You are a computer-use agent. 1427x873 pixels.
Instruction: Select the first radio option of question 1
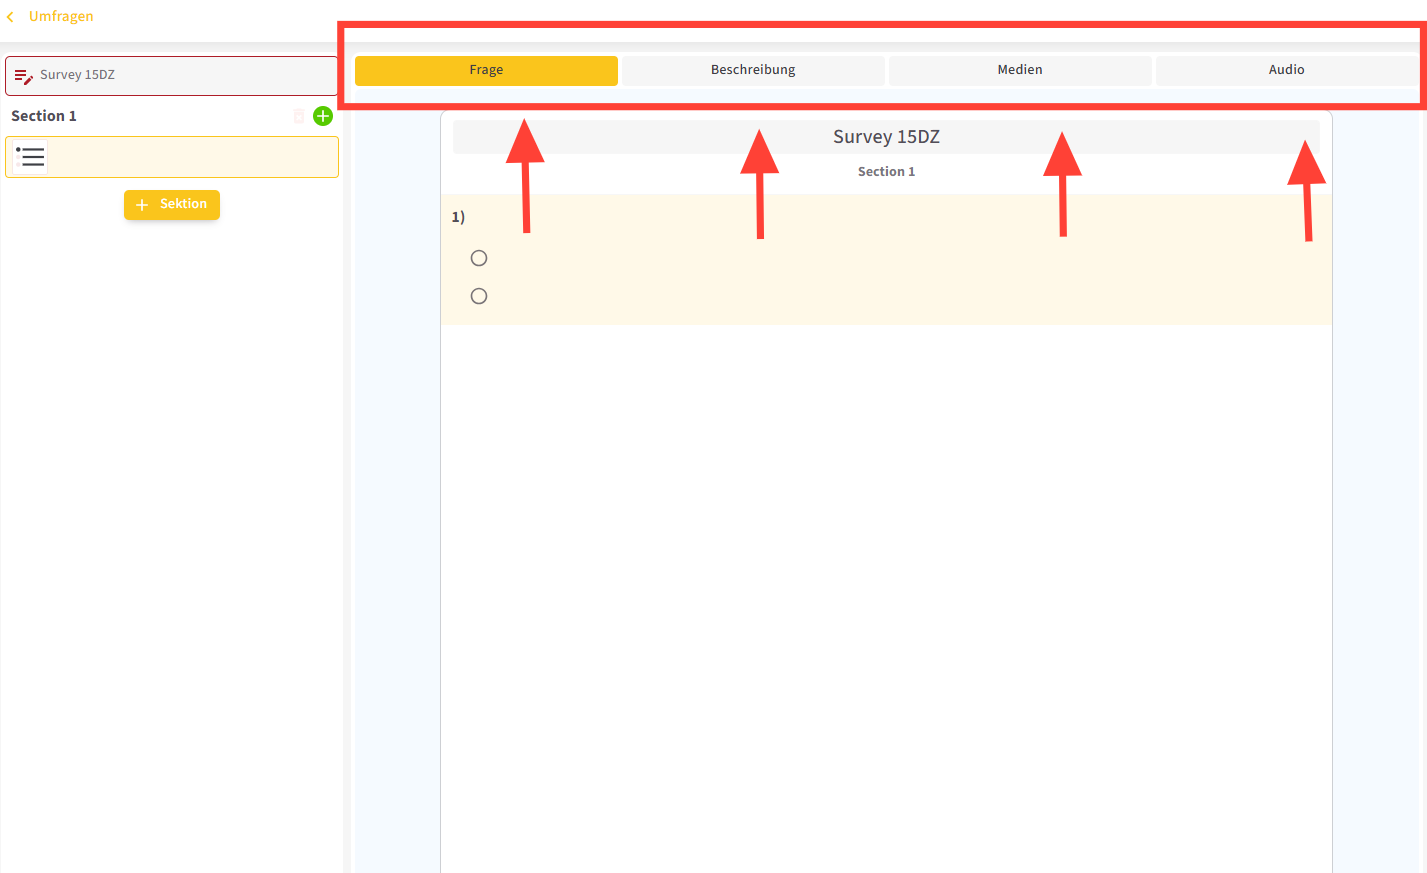[479, 258]
